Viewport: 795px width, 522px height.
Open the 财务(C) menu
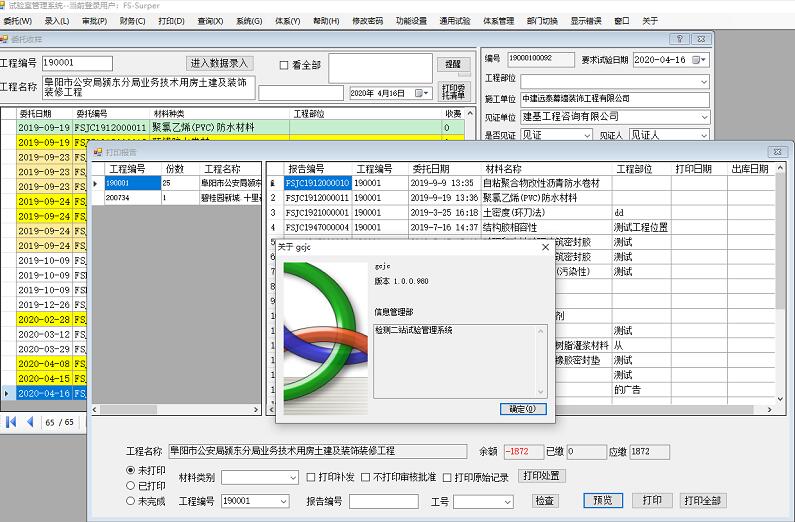click(132, 20)
